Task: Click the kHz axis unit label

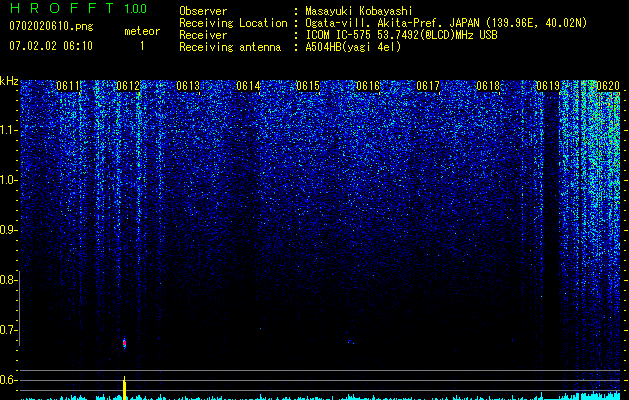Action: (x=9, y=81)
